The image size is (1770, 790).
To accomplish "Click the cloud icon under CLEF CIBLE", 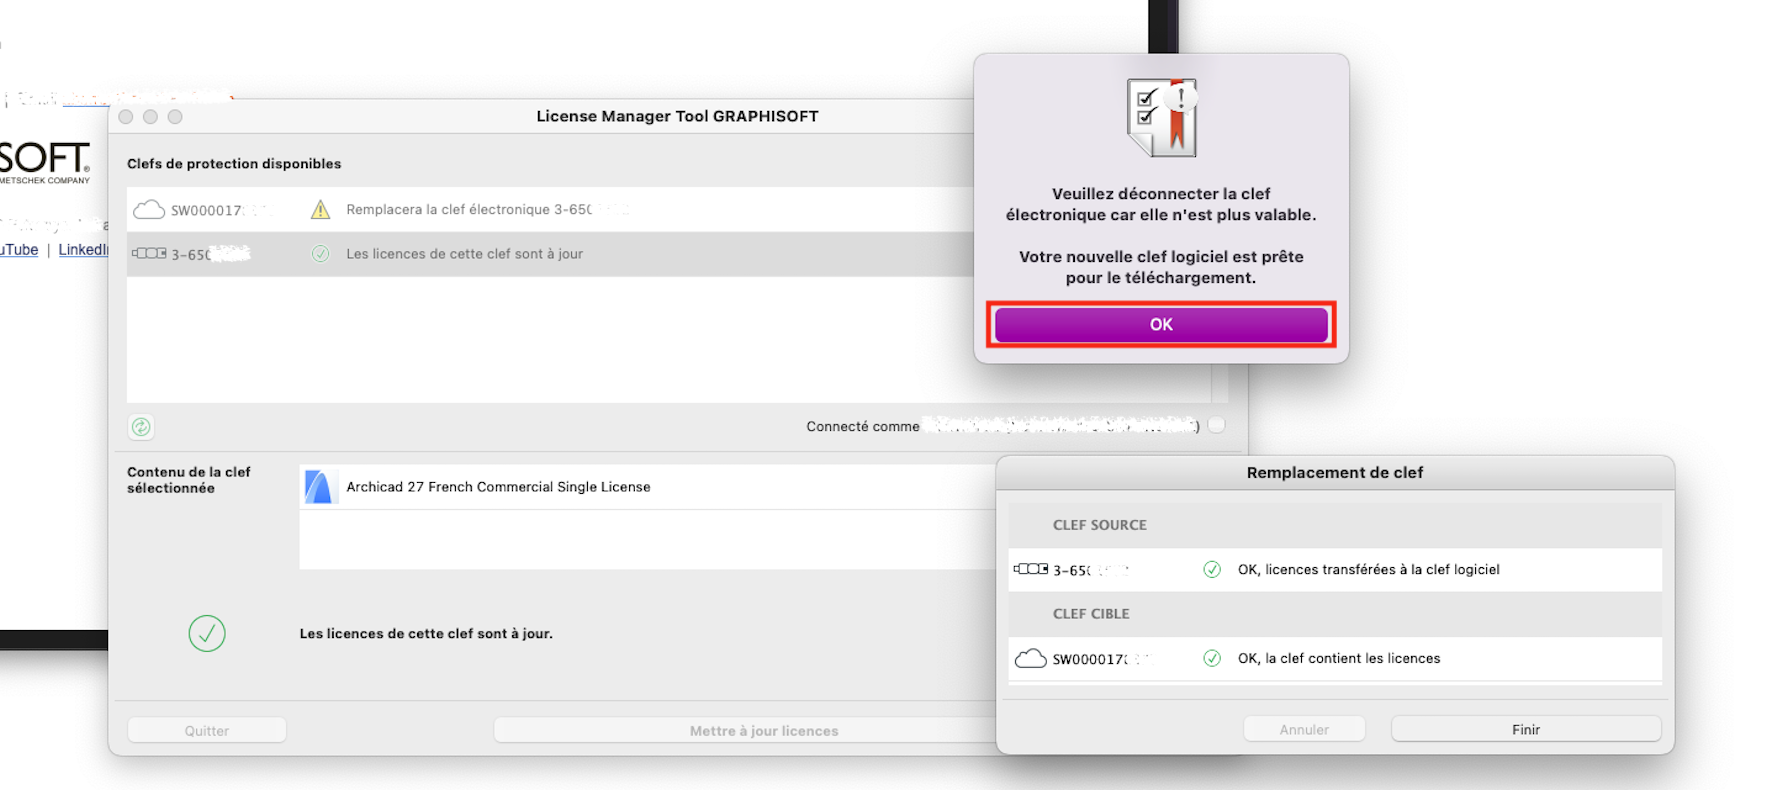I will 1031,658.
